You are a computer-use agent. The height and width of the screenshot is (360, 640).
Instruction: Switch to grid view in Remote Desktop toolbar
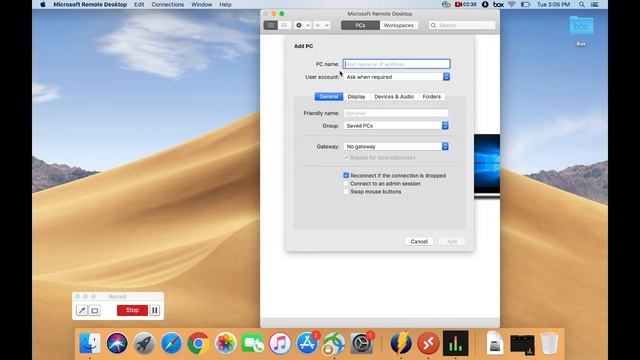(x=271, y=25)
